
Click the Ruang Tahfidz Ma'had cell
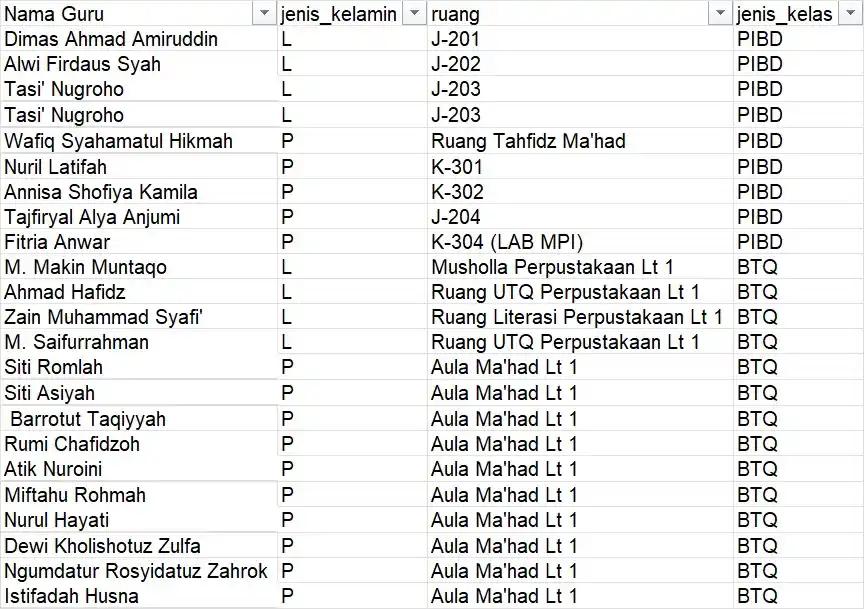pos(580,141)
